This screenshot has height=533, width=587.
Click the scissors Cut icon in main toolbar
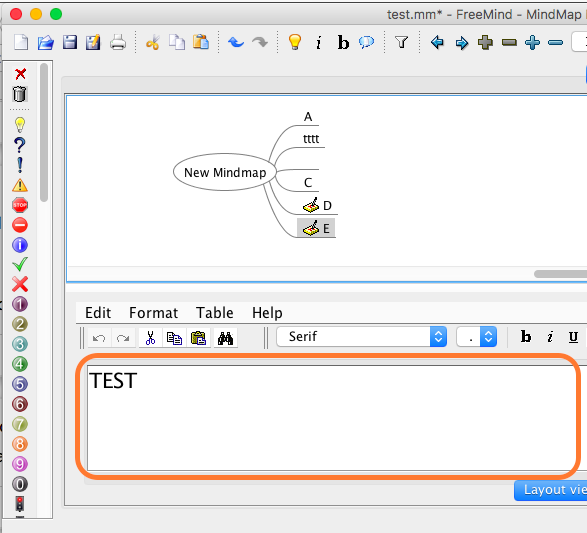pos(153,42)
